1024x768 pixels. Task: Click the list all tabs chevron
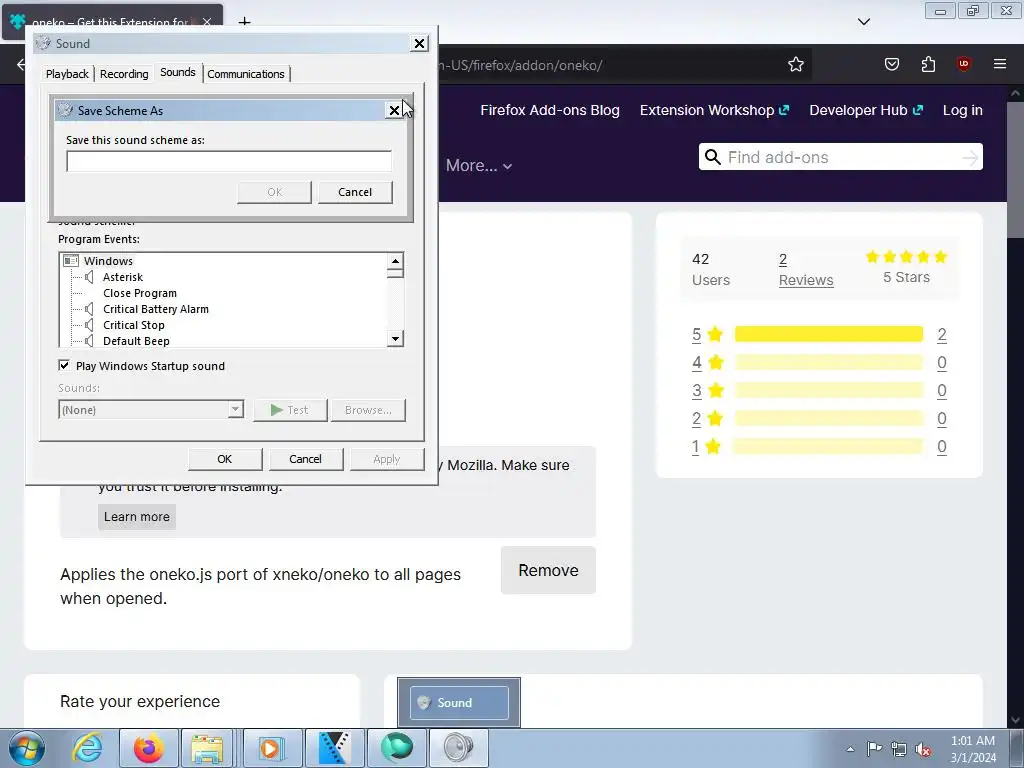[x=863, y=22]
